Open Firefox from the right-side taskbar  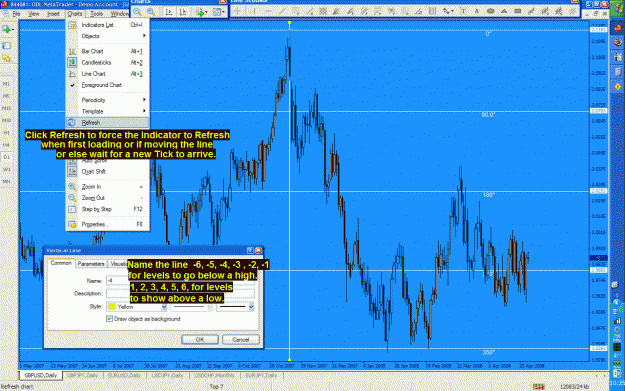coord(618,42)
